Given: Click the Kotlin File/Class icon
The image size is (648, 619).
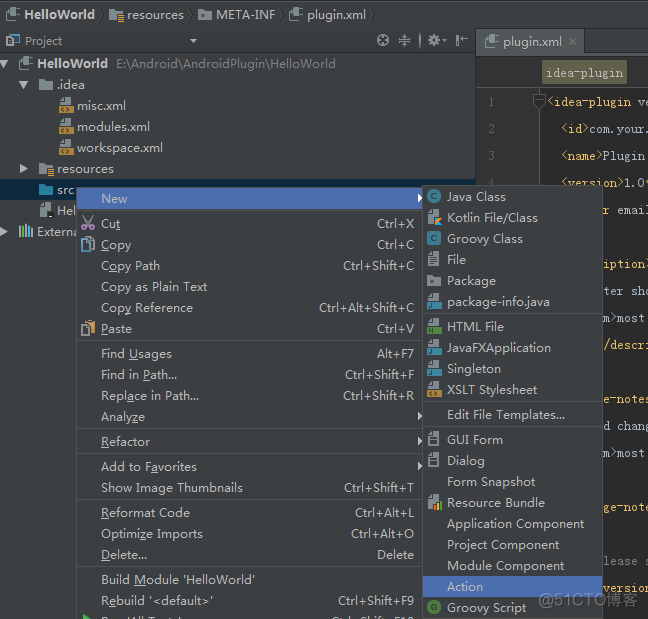Looking at the screenshot, I should 434,218.
